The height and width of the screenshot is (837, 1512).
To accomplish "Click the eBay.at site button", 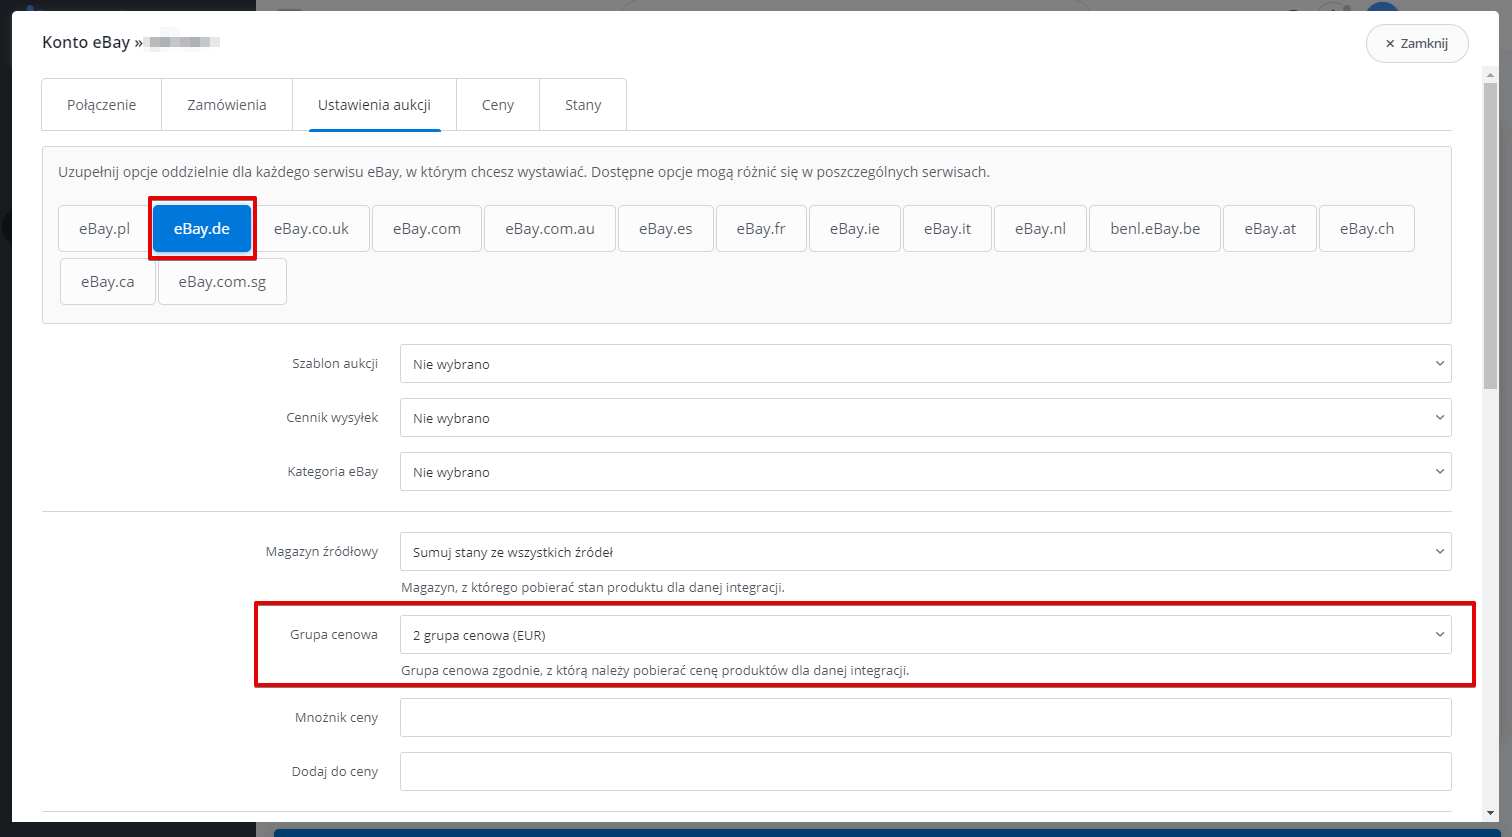I will tap(1270, 229).
